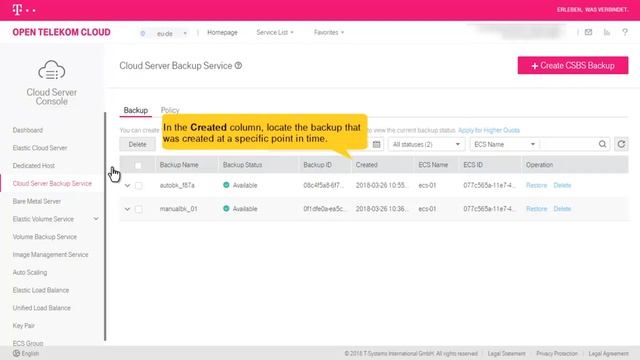Screen dimensions: 640x360
Task: Expand the manualbk_01 row details
Action: [127, 209]
